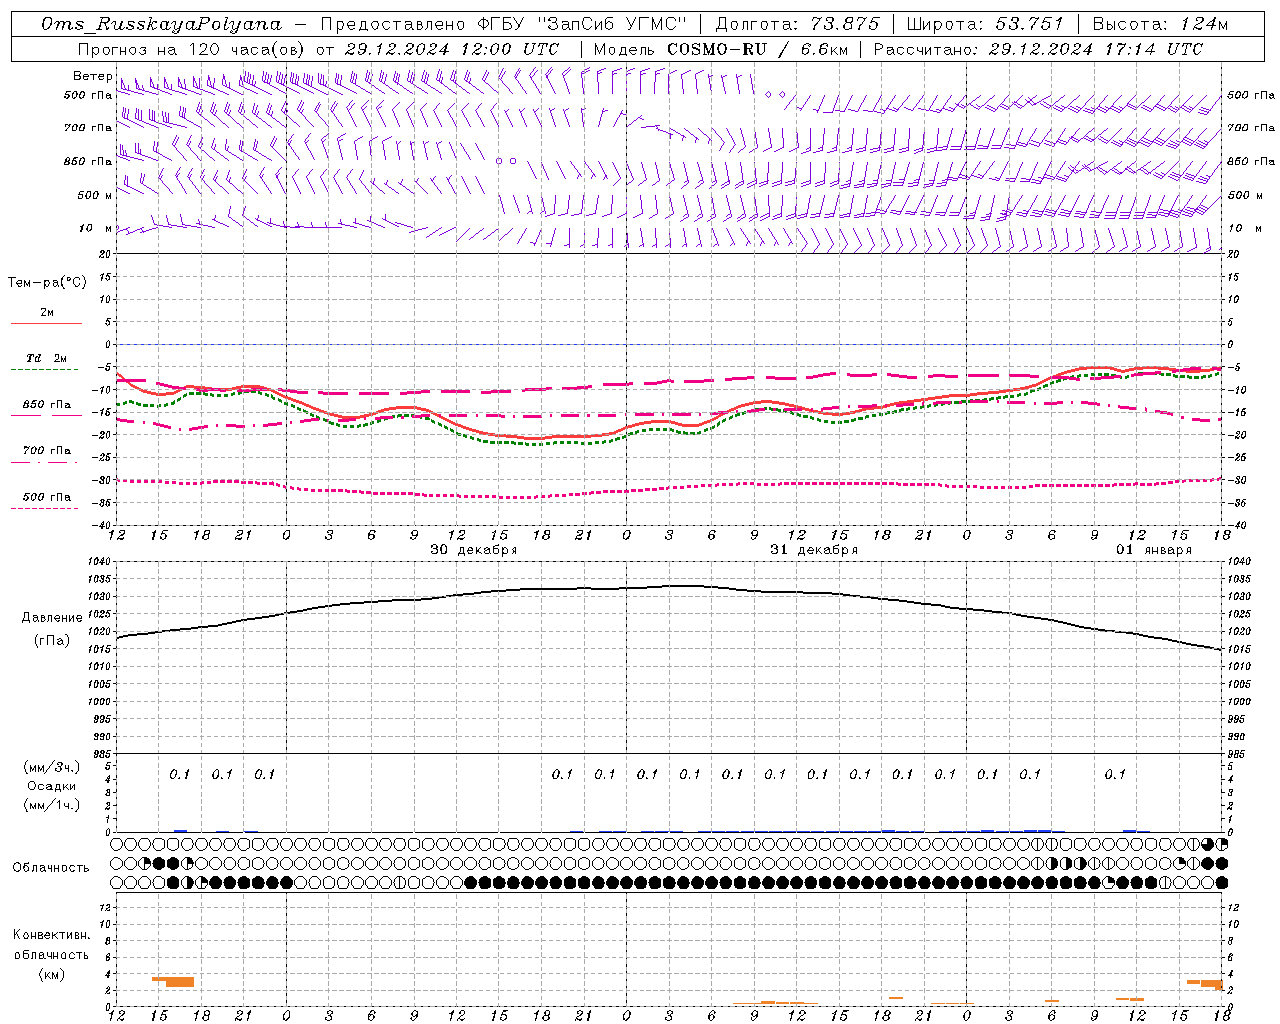Click the 'Рассчитано: 29.12.2024 17:14 UTC' timestamp
1280x1024 pixels.
pyautogui.click(x=1038, y=49)
